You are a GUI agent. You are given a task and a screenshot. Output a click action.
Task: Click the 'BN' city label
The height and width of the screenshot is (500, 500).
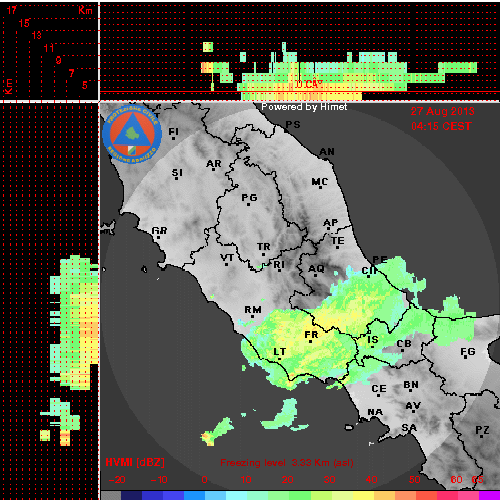411,385
